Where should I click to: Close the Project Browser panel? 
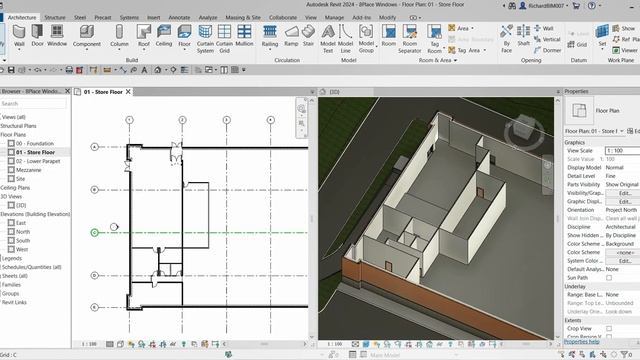67,91
